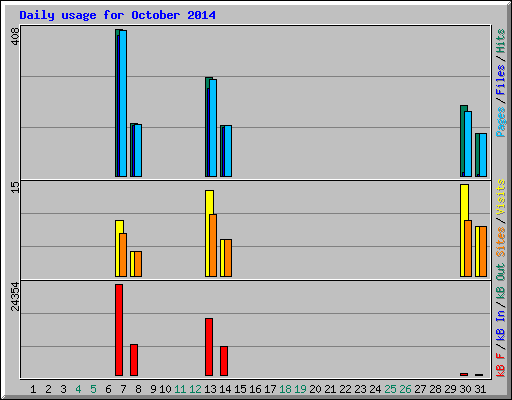Image resolution: width=512 pixels, height=400 pixels.
Task: Click day label 14 on the x-axis
Action: click(225, 389)
